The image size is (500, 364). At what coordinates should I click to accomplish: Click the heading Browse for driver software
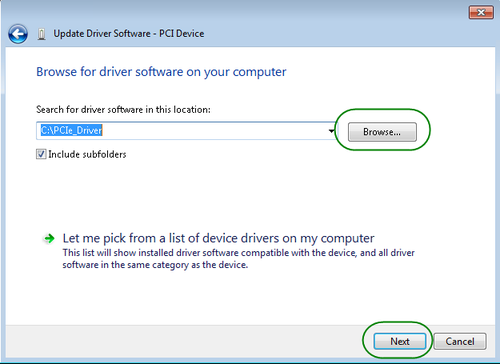(161, 72)
